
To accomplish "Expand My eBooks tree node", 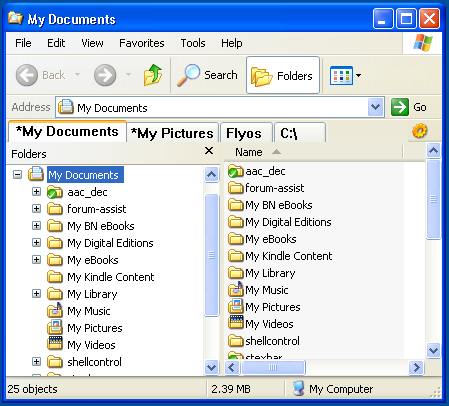I will tap(36, 259).
